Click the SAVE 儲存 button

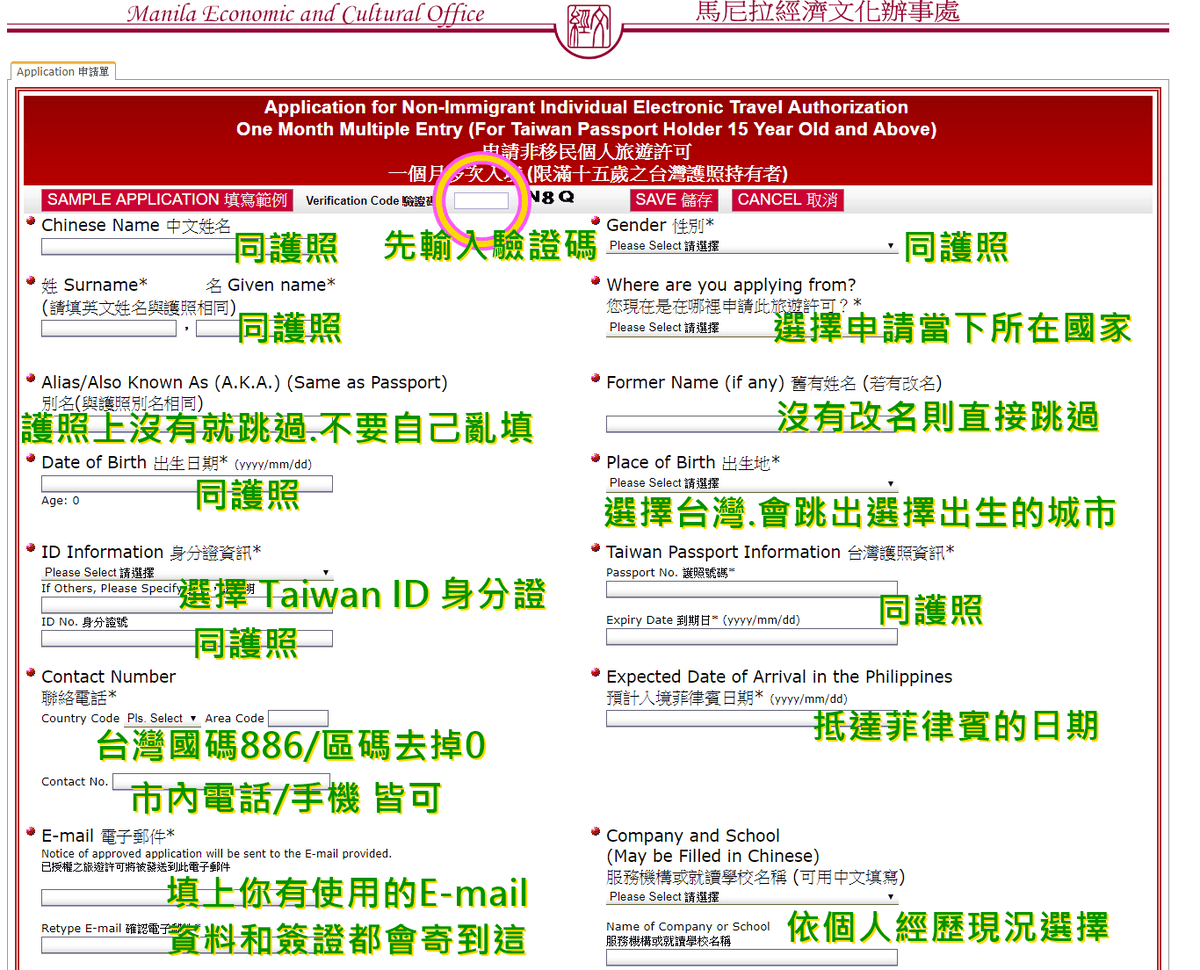coord(673,200)
